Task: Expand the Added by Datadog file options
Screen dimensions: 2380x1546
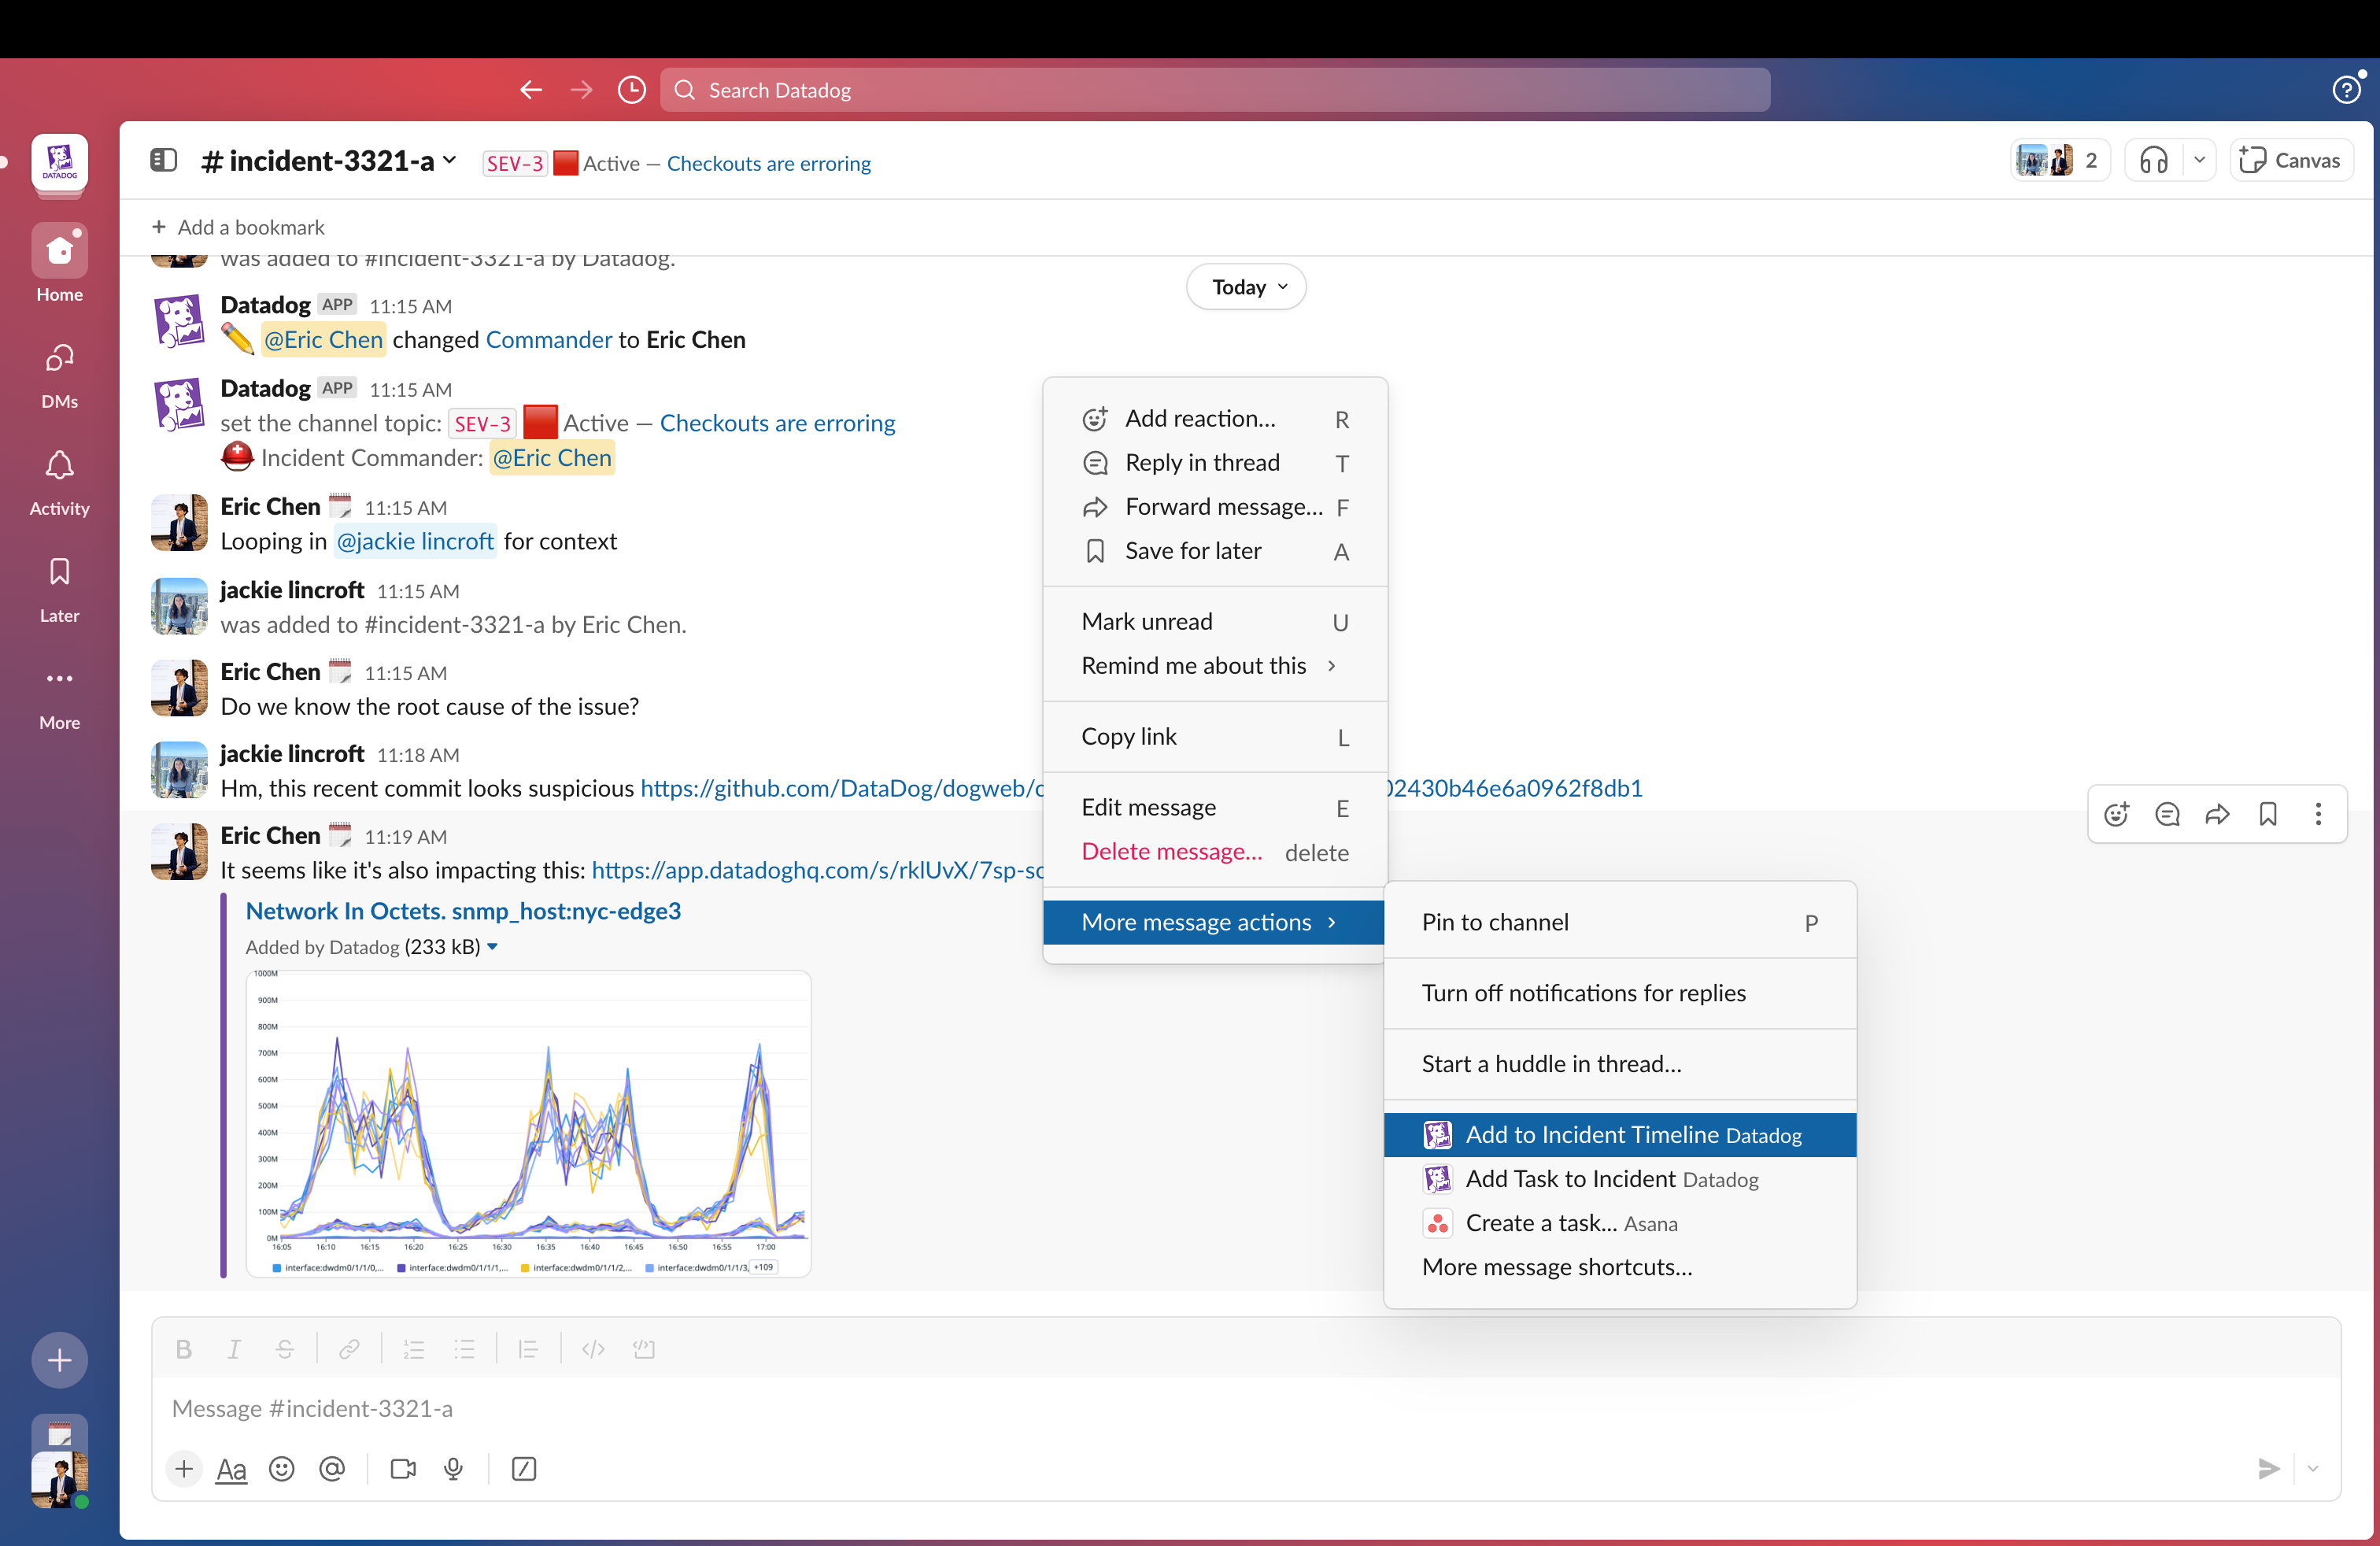Action: pos(493,947)
